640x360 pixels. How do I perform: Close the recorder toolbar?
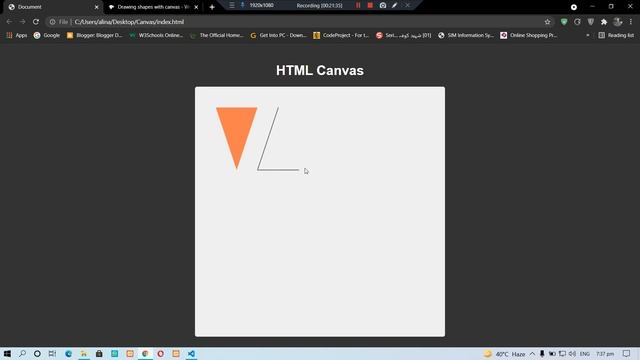point(407,5)
